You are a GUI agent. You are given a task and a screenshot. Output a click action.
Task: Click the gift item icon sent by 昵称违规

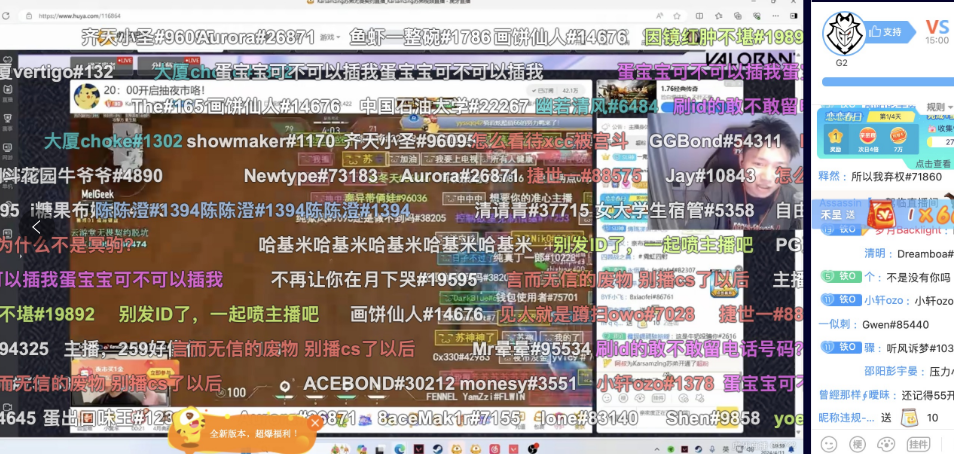(x=910, y=417)
